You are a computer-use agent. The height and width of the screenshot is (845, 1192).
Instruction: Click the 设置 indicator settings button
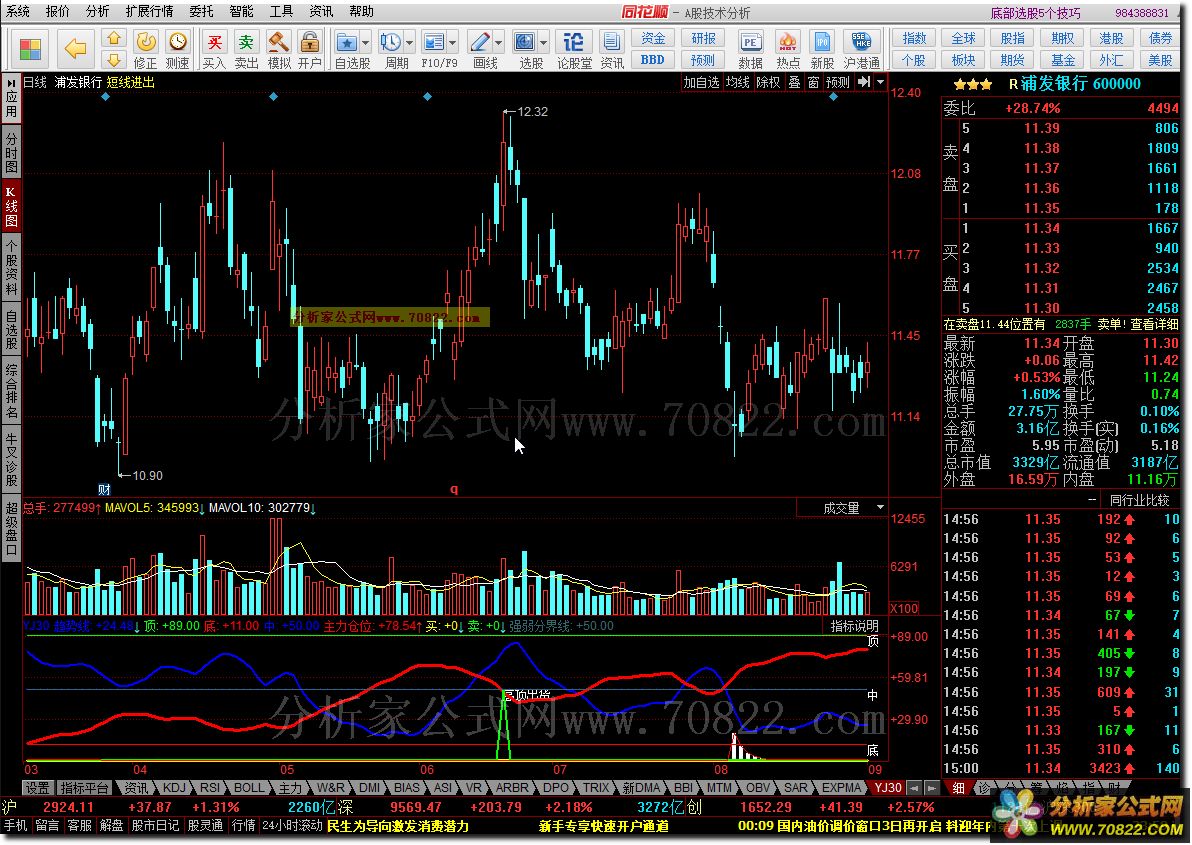point(37,788)
